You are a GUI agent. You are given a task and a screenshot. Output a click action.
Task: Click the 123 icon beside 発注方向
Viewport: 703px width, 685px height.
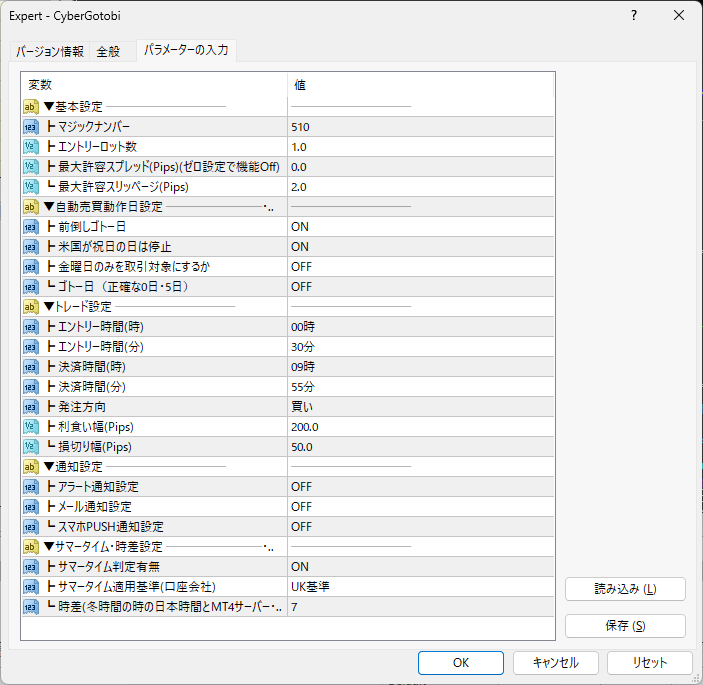(30, 407)
